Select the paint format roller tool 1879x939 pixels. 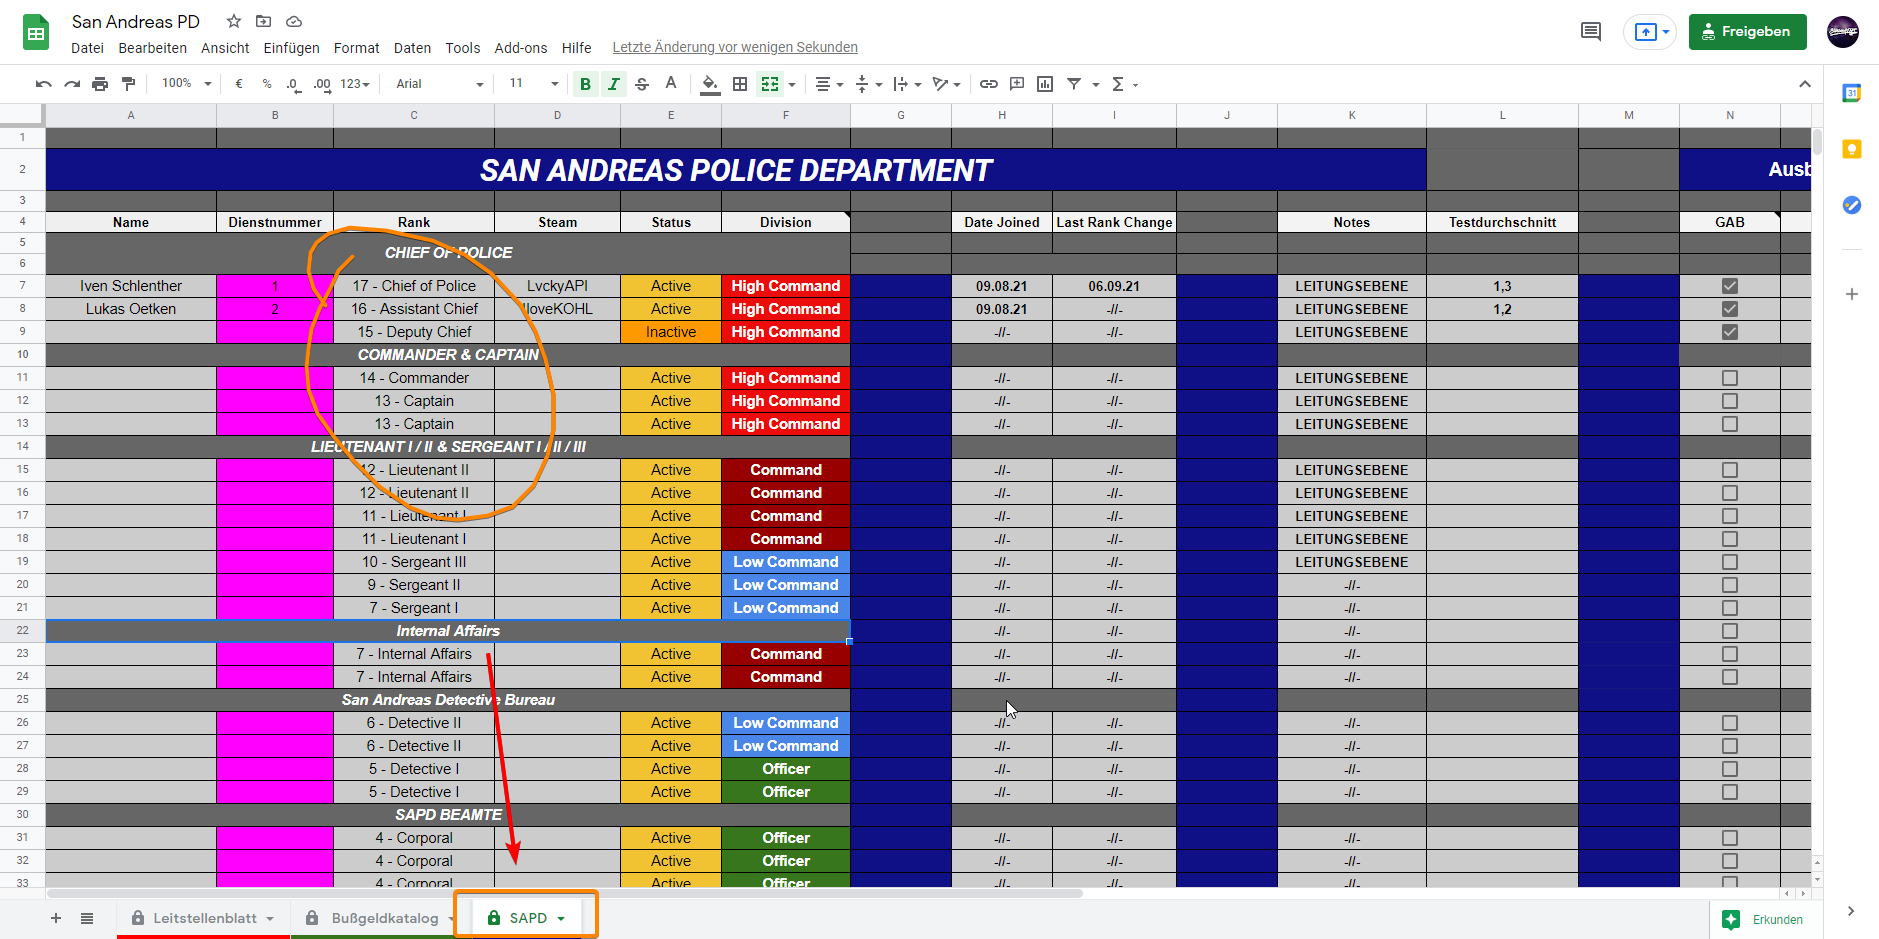128,84
